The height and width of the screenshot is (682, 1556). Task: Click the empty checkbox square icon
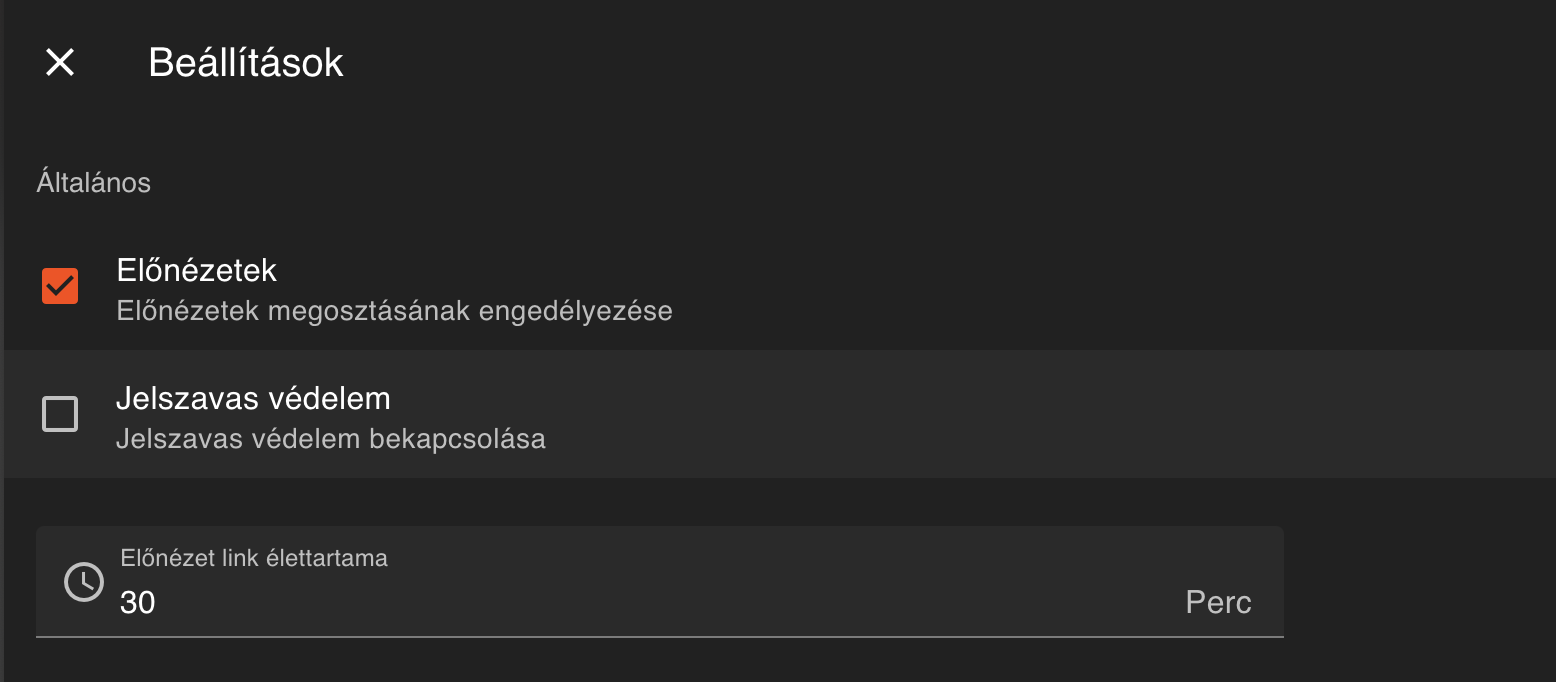point(59,413)
